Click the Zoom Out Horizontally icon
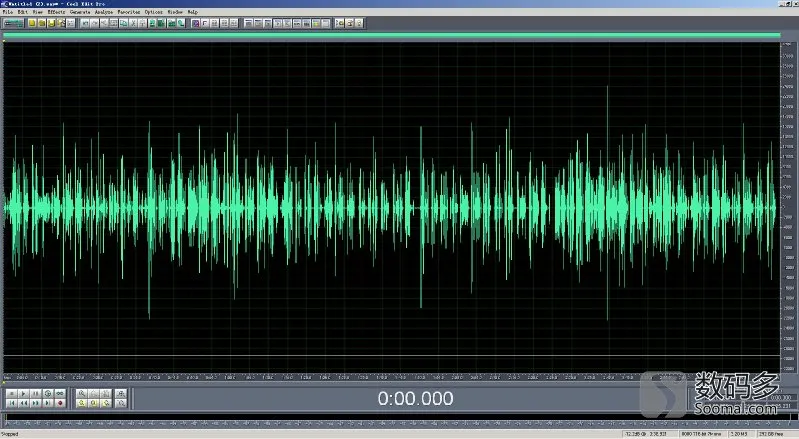Viewport: 799px width, 439px height. click(94, 394)
